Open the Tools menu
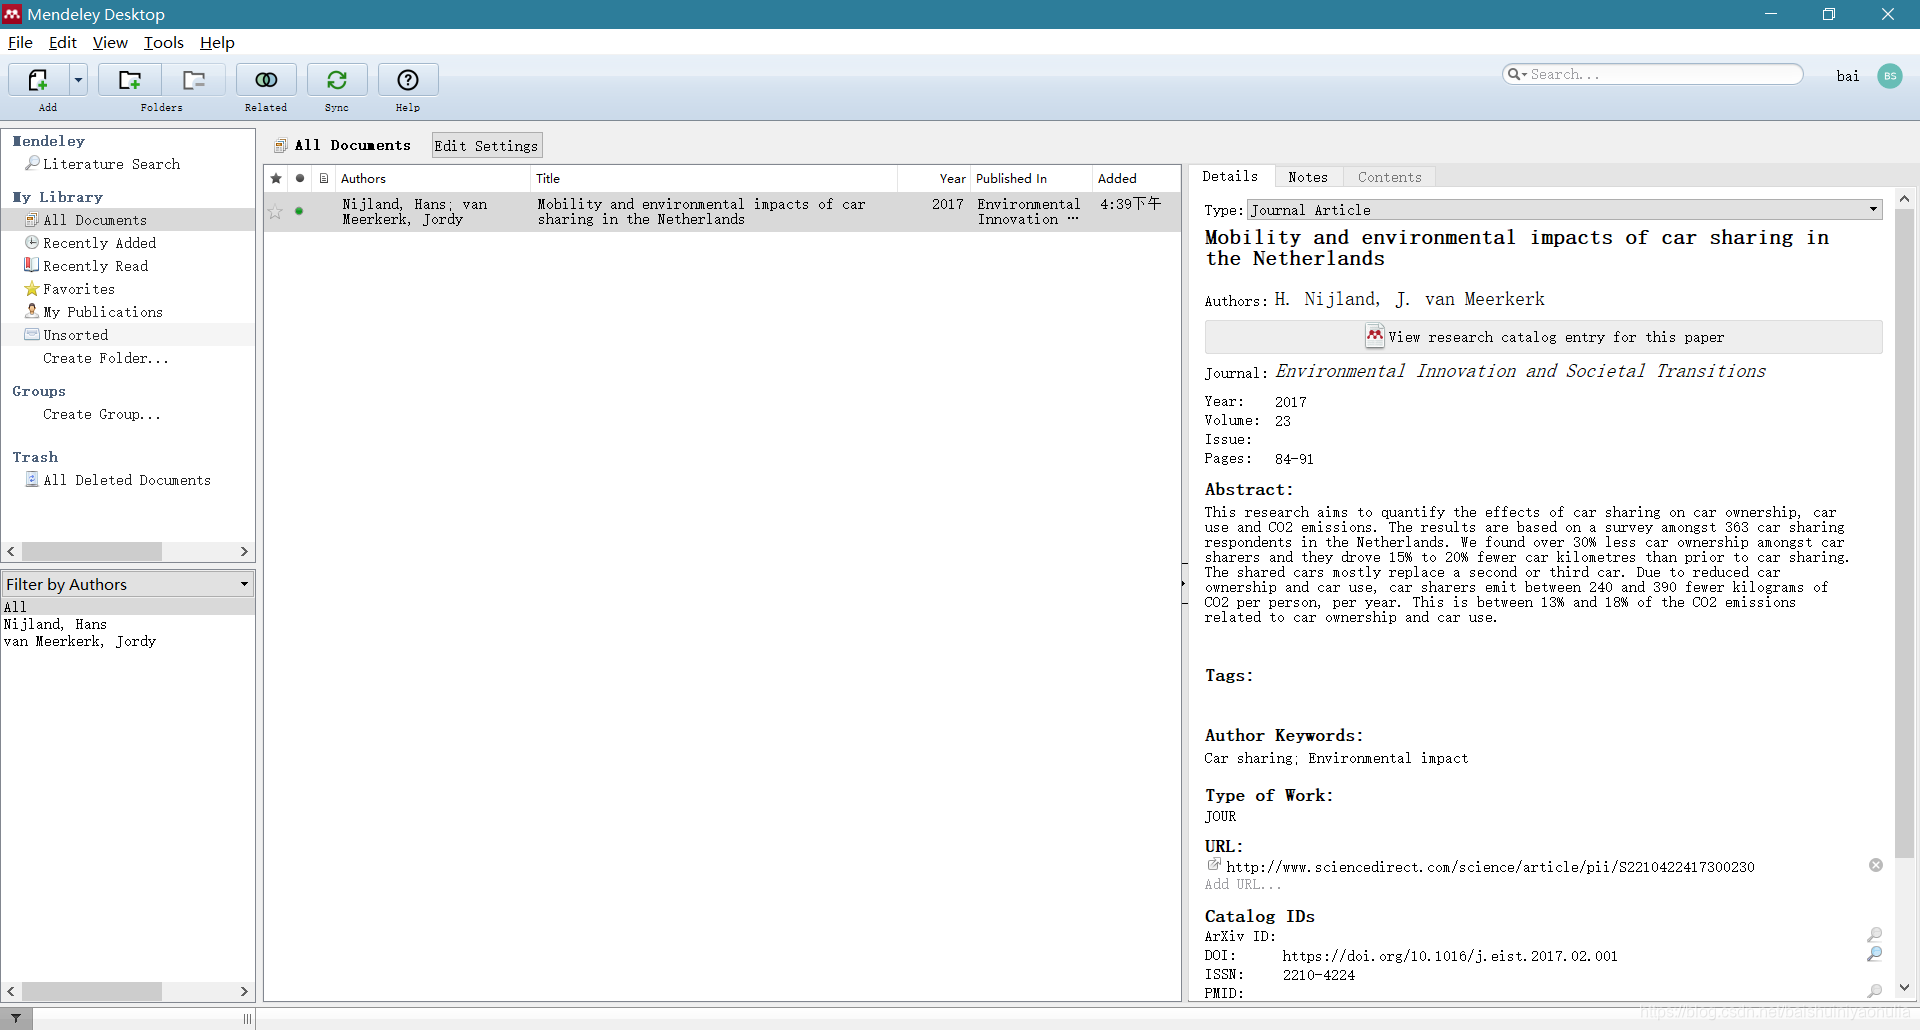Viewport: 1920px width, 1030px height. (164, 42)
